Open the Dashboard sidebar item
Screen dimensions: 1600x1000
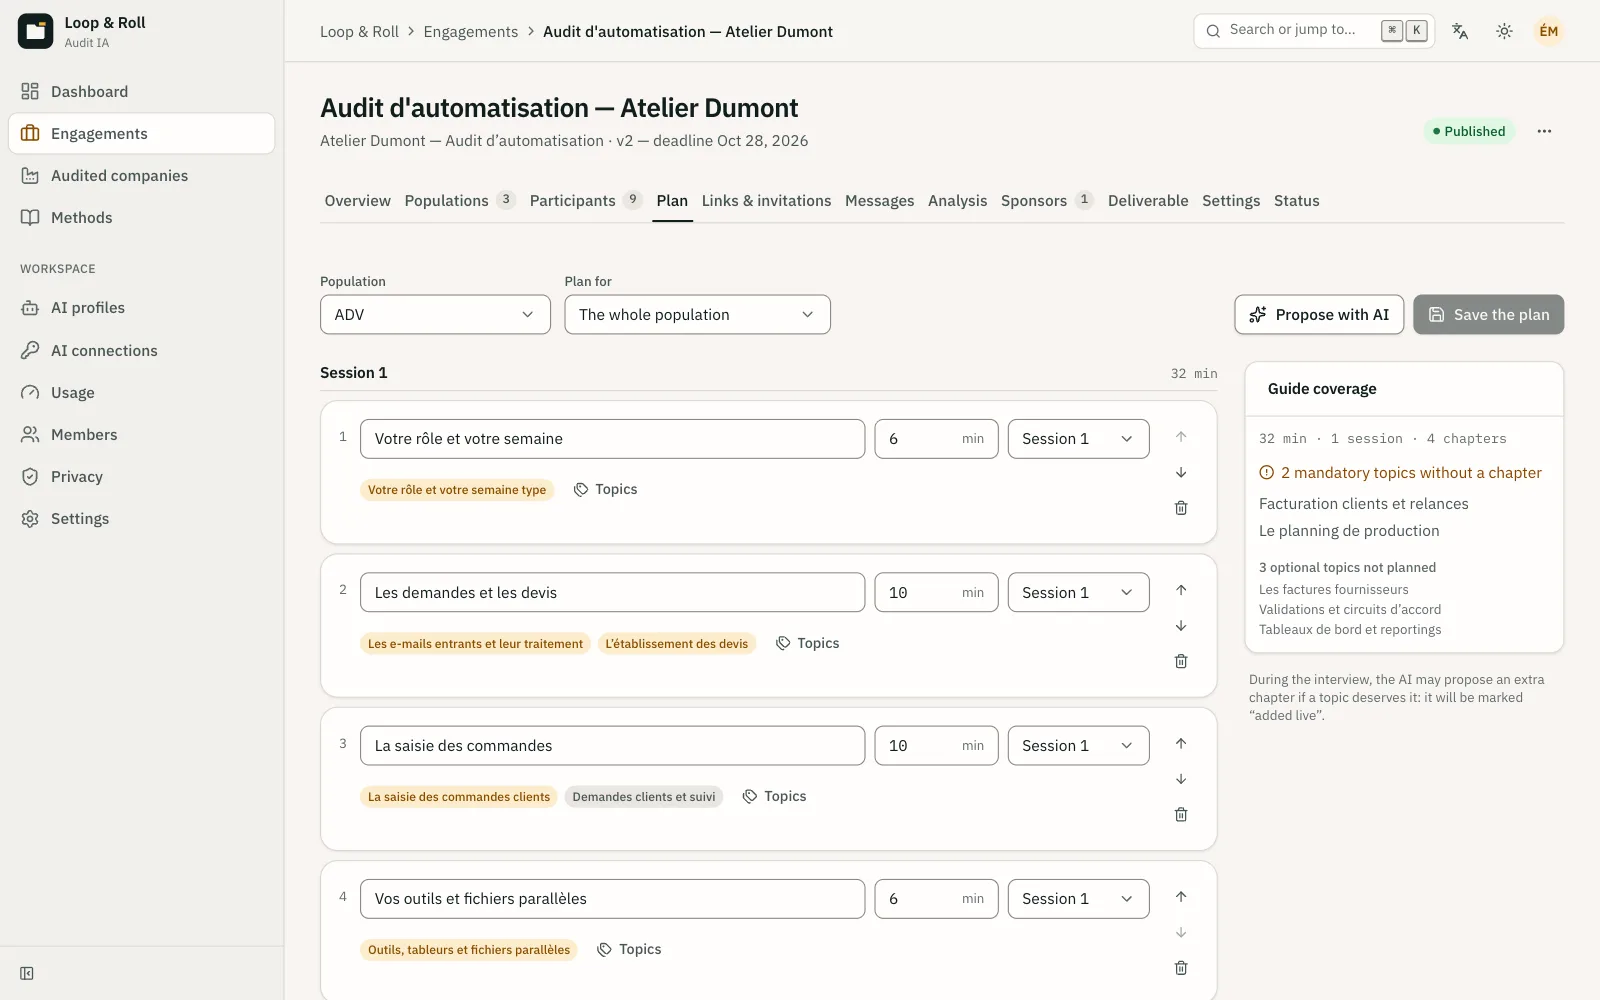tap(141, 92)
